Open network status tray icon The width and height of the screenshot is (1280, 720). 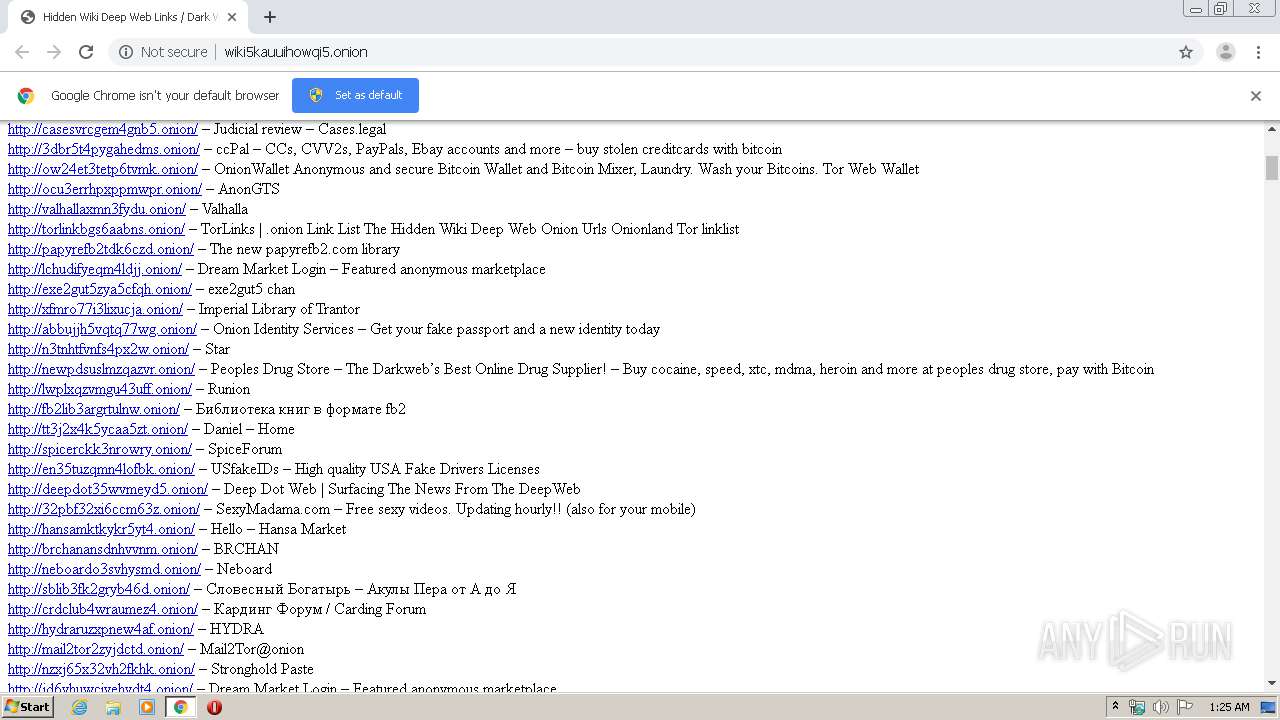[1137, 707]
